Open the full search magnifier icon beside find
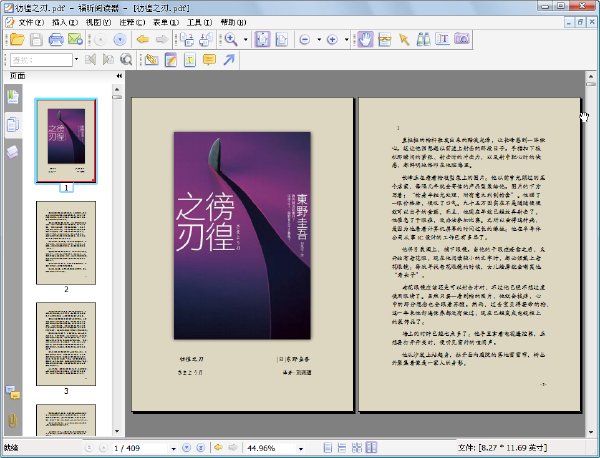Viewport: 600px width, 458px height. (x=126, y=60)
